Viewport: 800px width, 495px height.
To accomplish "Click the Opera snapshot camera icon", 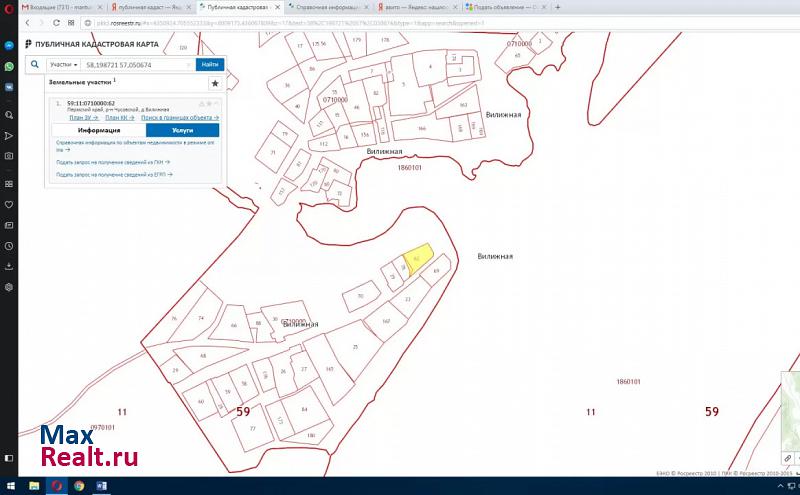I will coord(8,156).
